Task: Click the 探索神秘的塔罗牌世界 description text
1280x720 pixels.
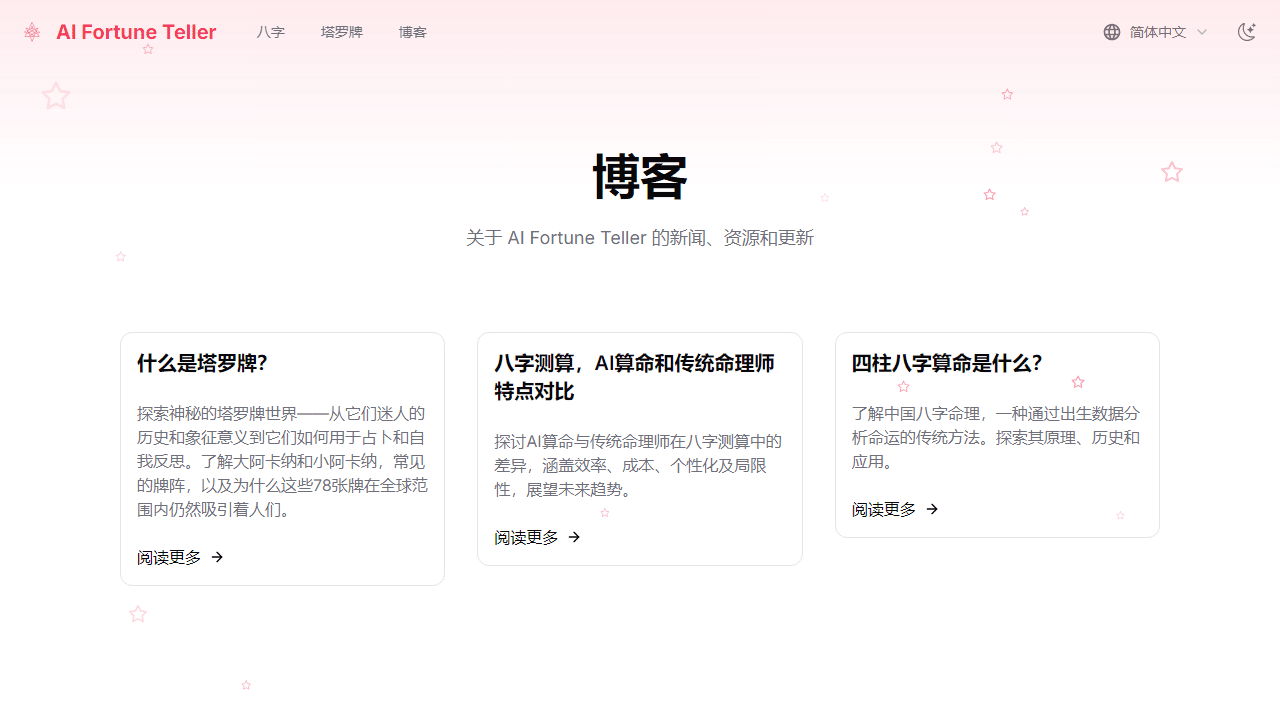Action: (x=282, y=461)
